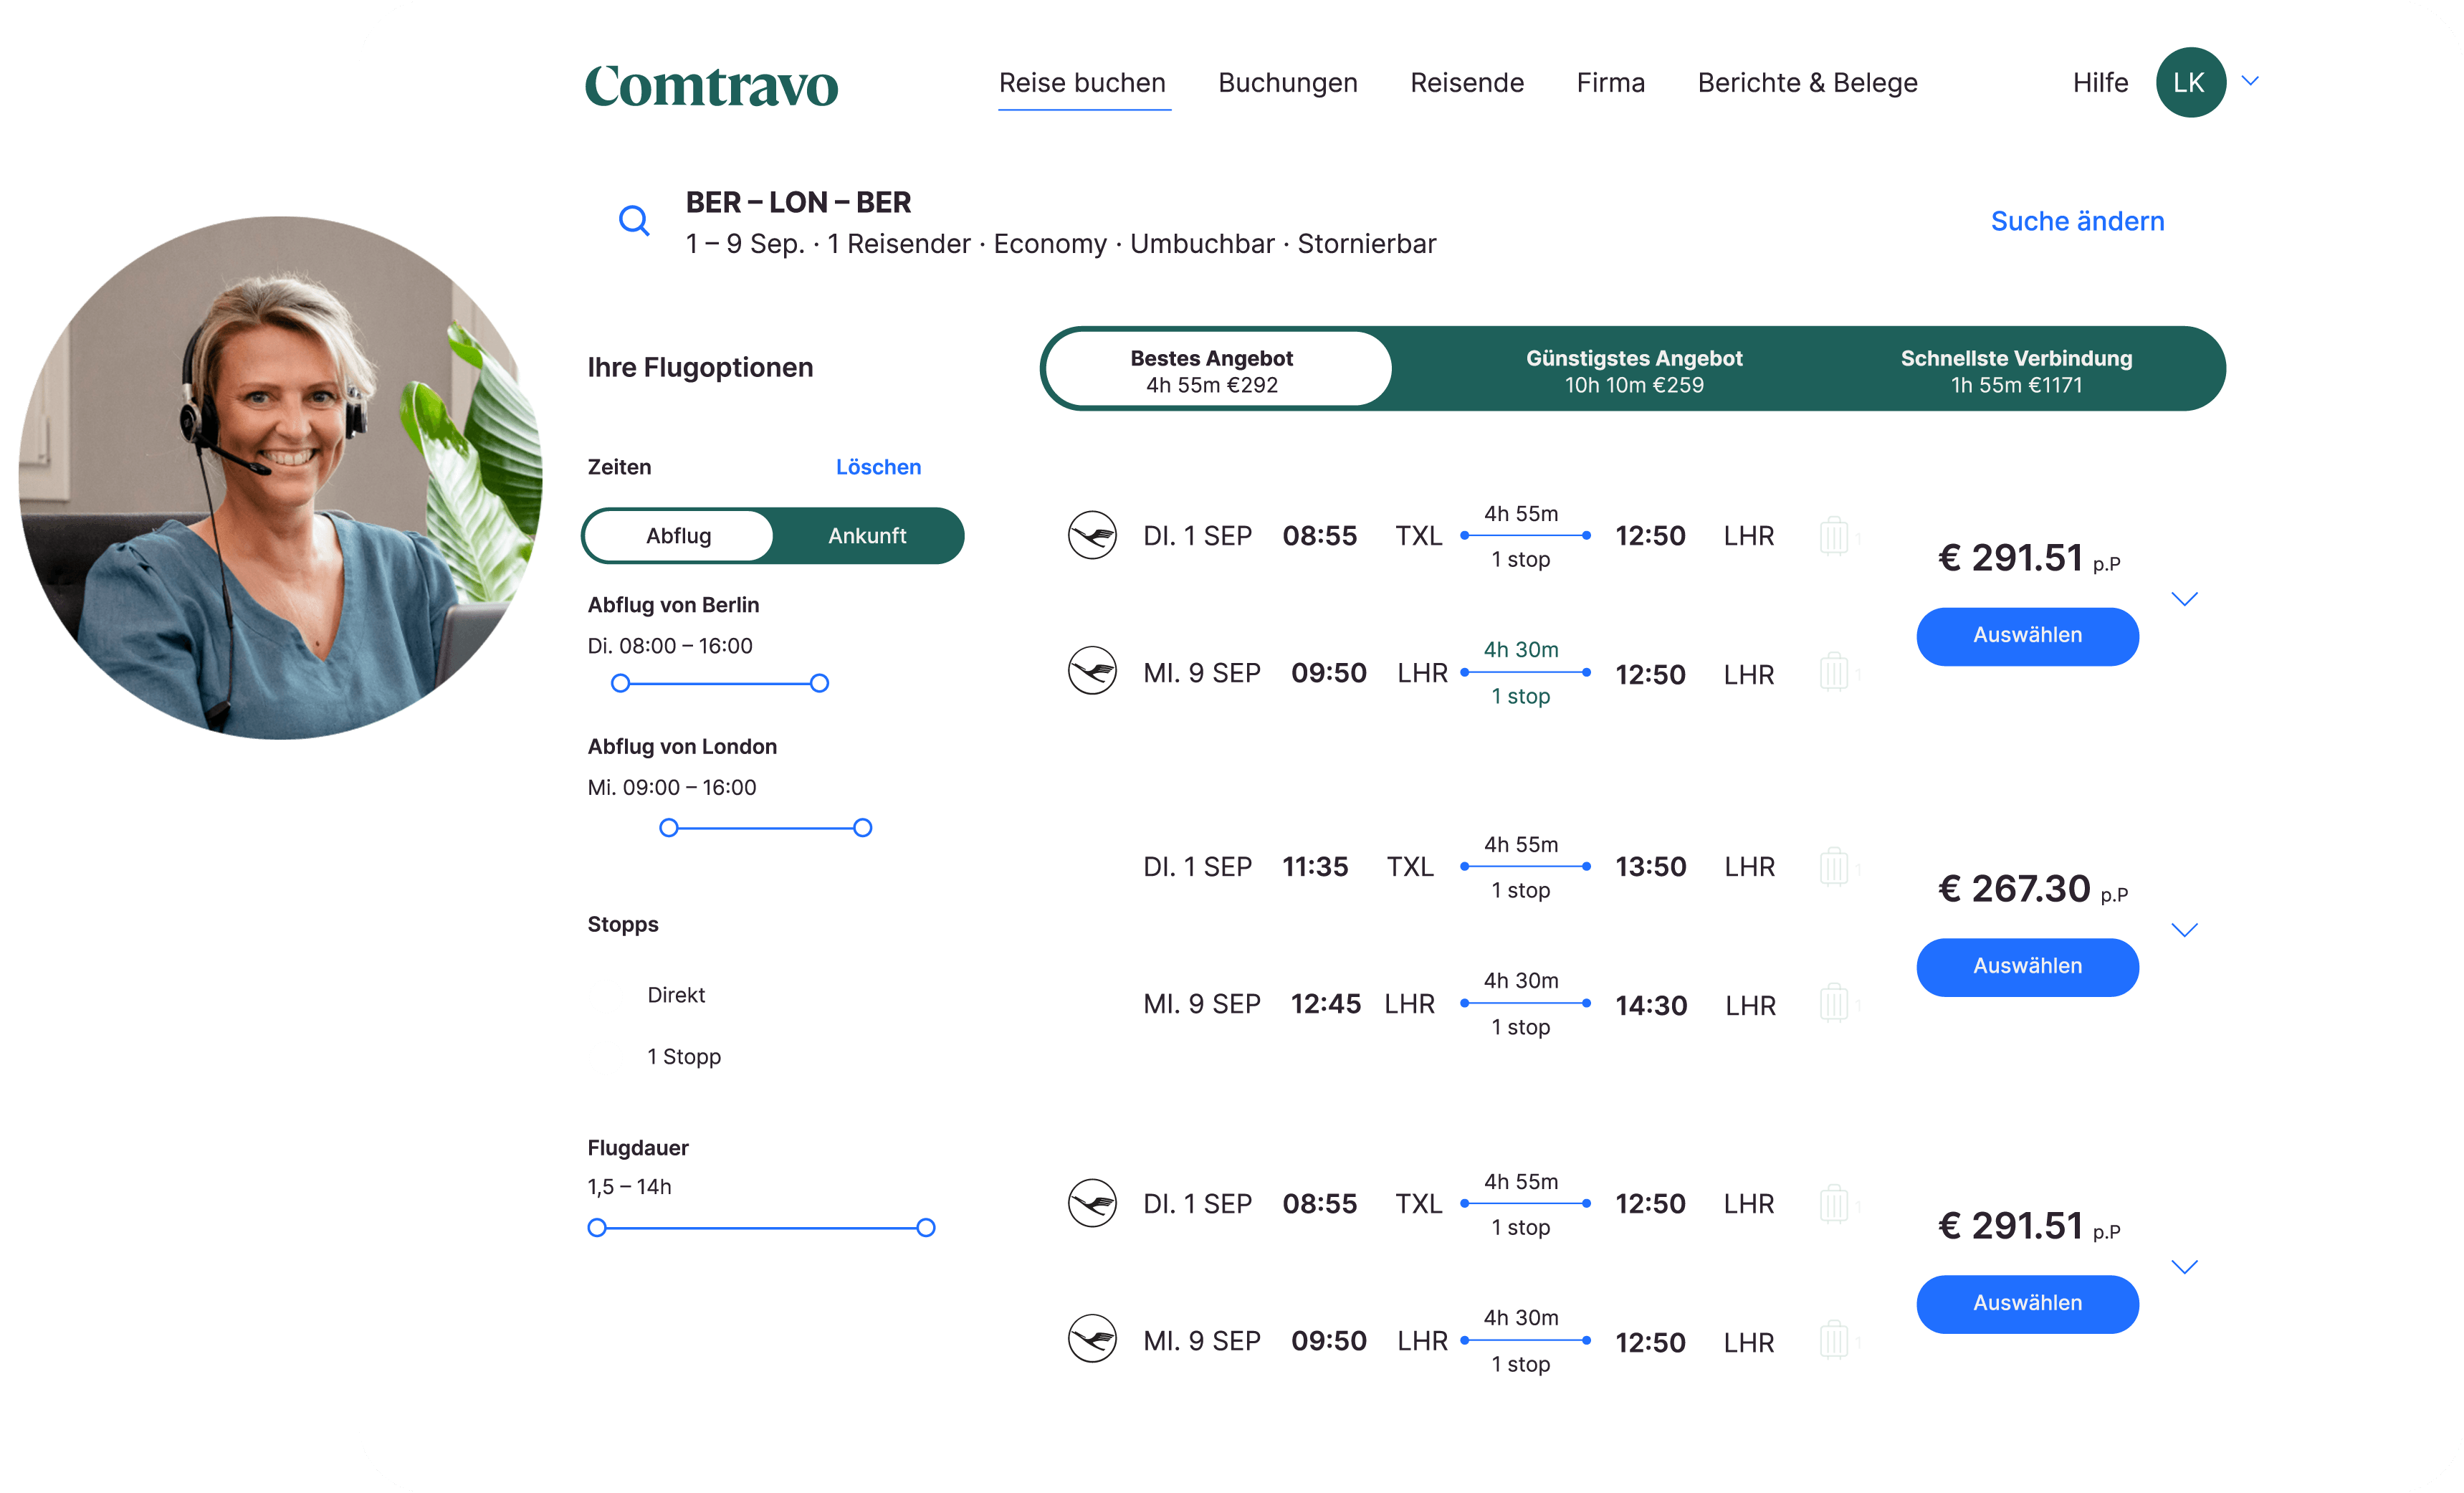This screenshot has width=2464, height=1493.
Task: Click luggage icon on last 08:55 outbound flight
Action: pyautogui.click(x=1833, y=1204)
